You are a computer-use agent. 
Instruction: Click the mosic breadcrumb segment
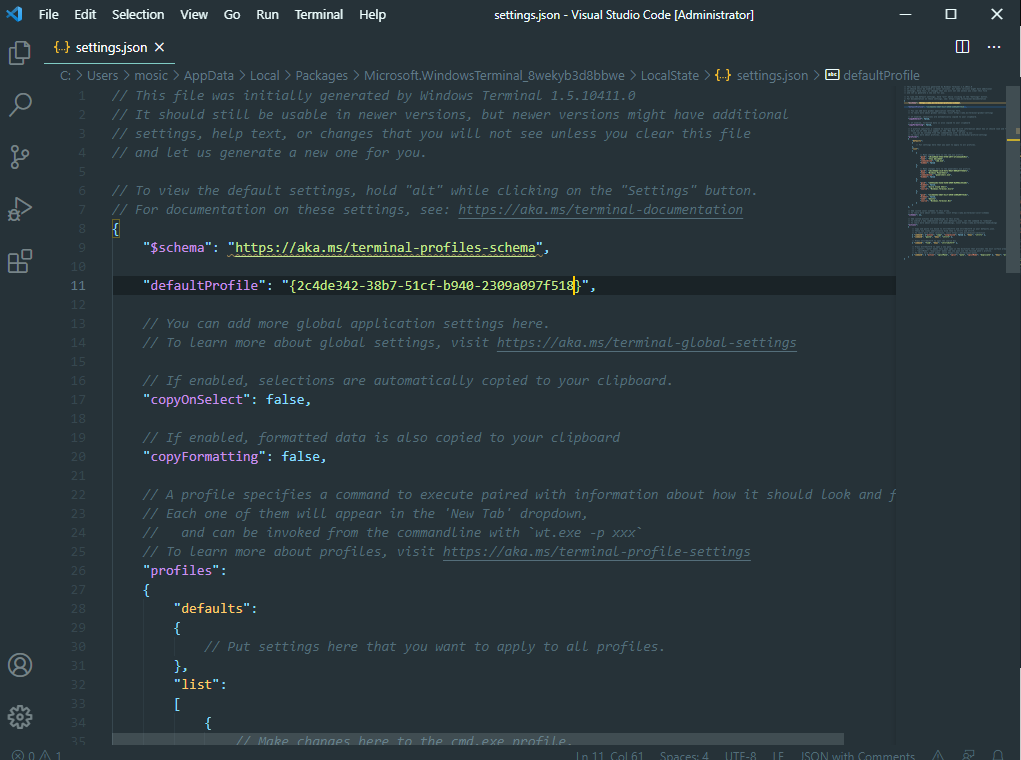[151, 76]
